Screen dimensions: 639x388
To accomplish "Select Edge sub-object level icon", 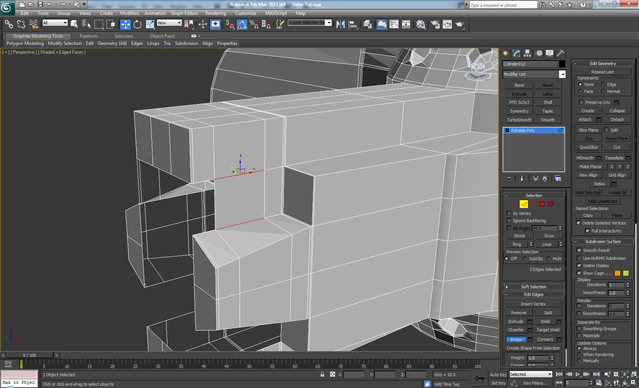I will (524, 204).
